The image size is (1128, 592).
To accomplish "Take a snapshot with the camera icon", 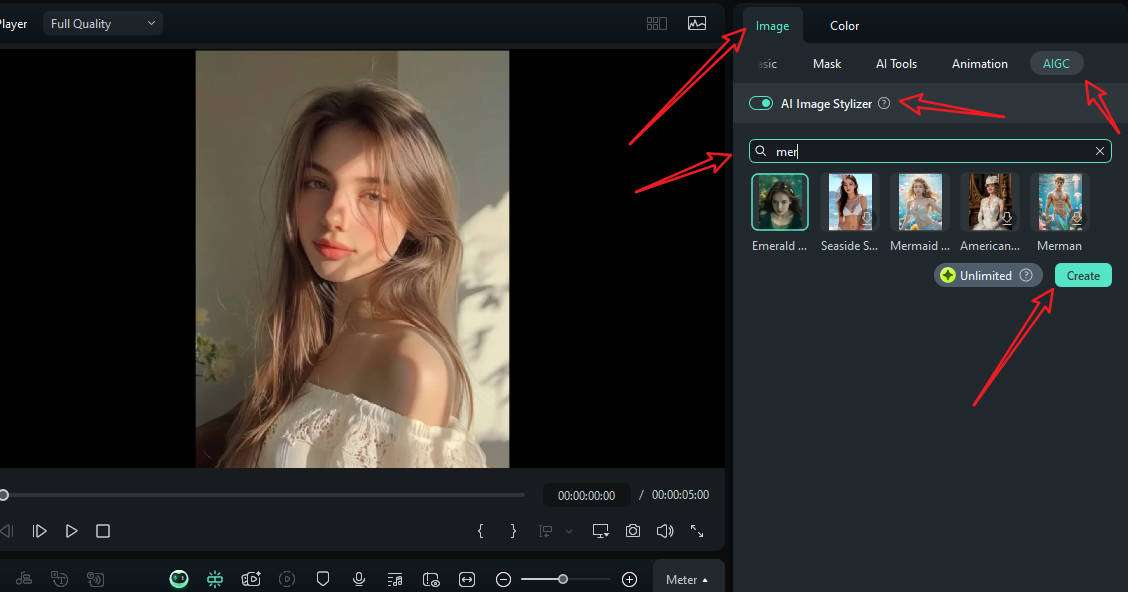I will [632, 531].
